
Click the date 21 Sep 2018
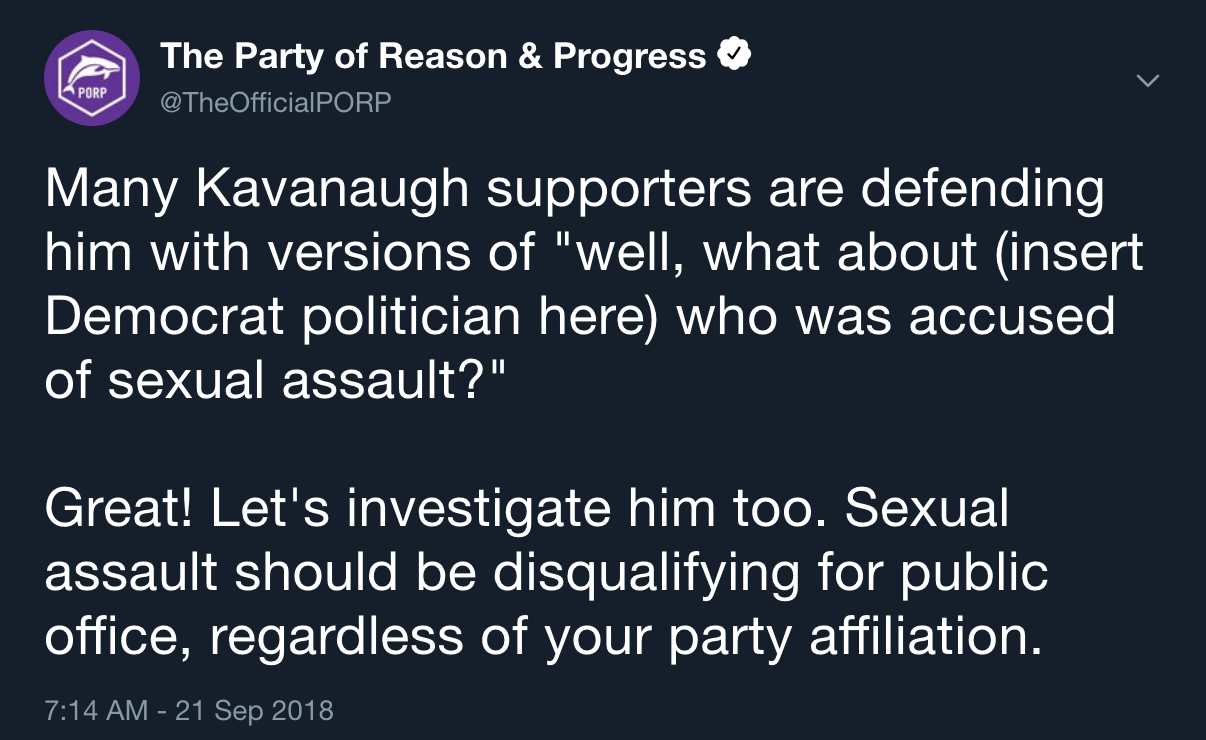click(x=254, y=711)
